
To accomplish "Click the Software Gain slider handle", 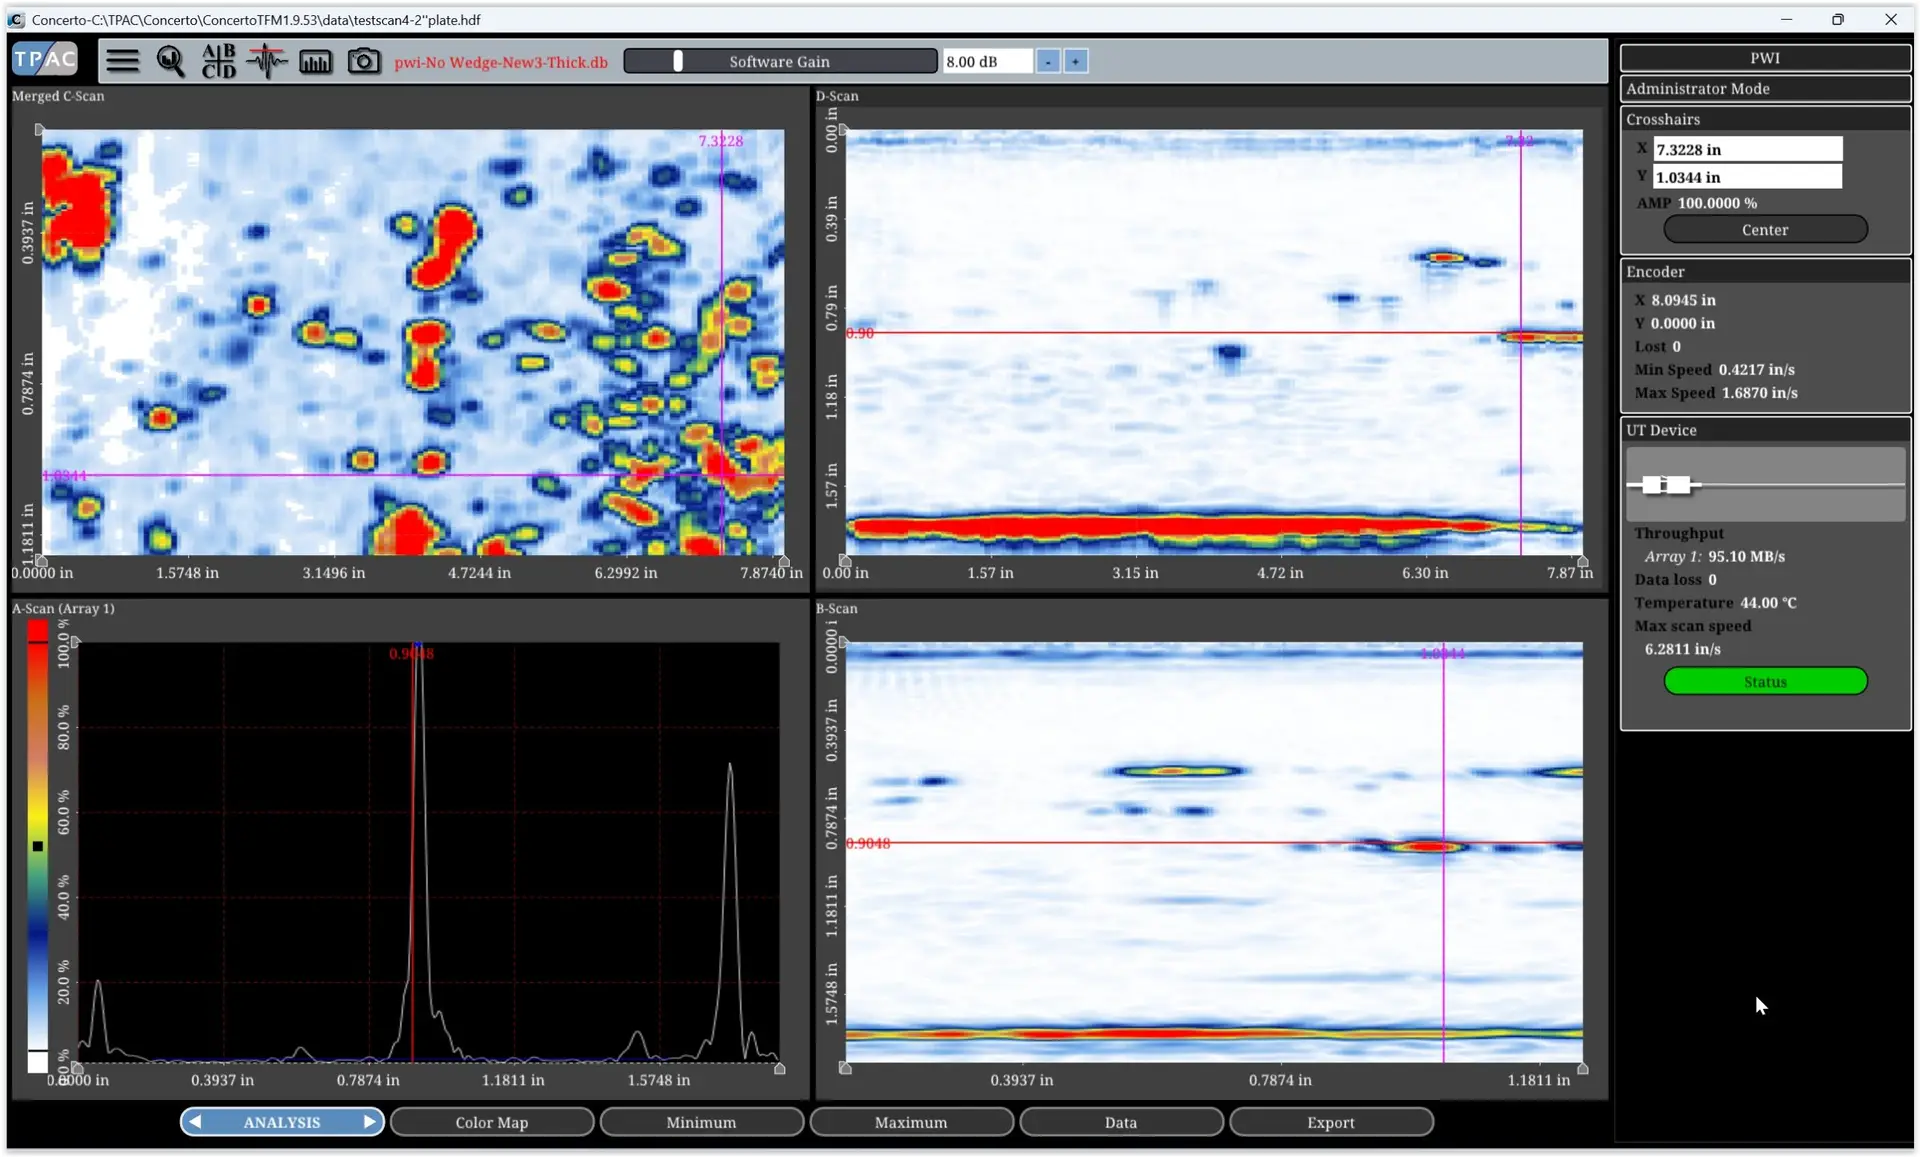I will [678, 61].
